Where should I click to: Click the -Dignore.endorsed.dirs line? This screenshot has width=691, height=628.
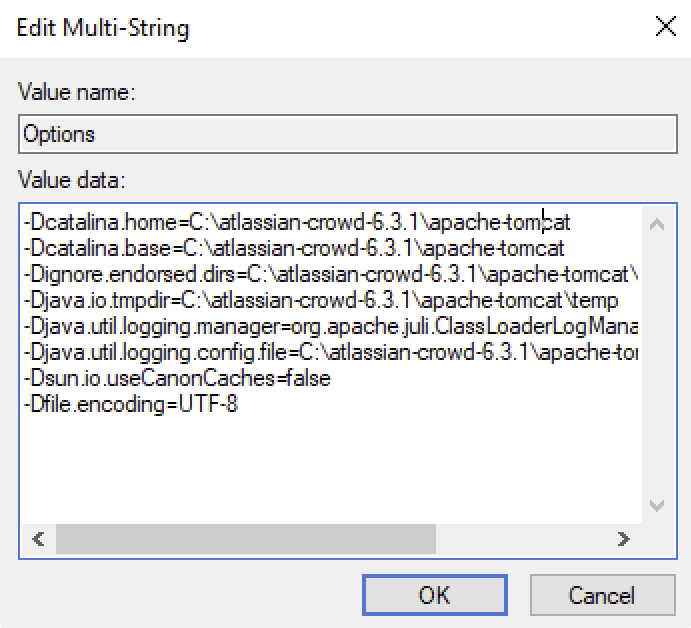pyautogui.click(x=330, y=274)
